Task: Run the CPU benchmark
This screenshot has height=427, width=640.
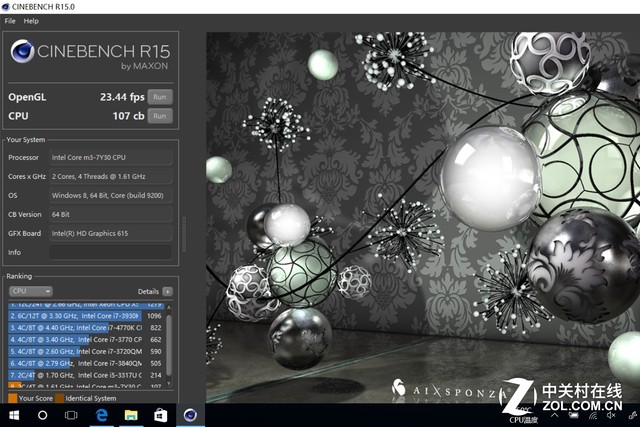Action: pyautogui.click(x=160, y=116)
